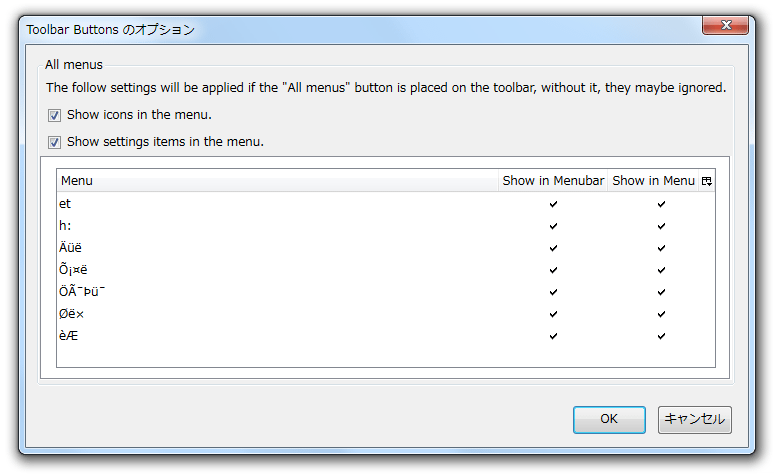Toggle Show in Menubar checkmark for 'et' row
This screenshot has width=777, height=476.
point(553,204)
